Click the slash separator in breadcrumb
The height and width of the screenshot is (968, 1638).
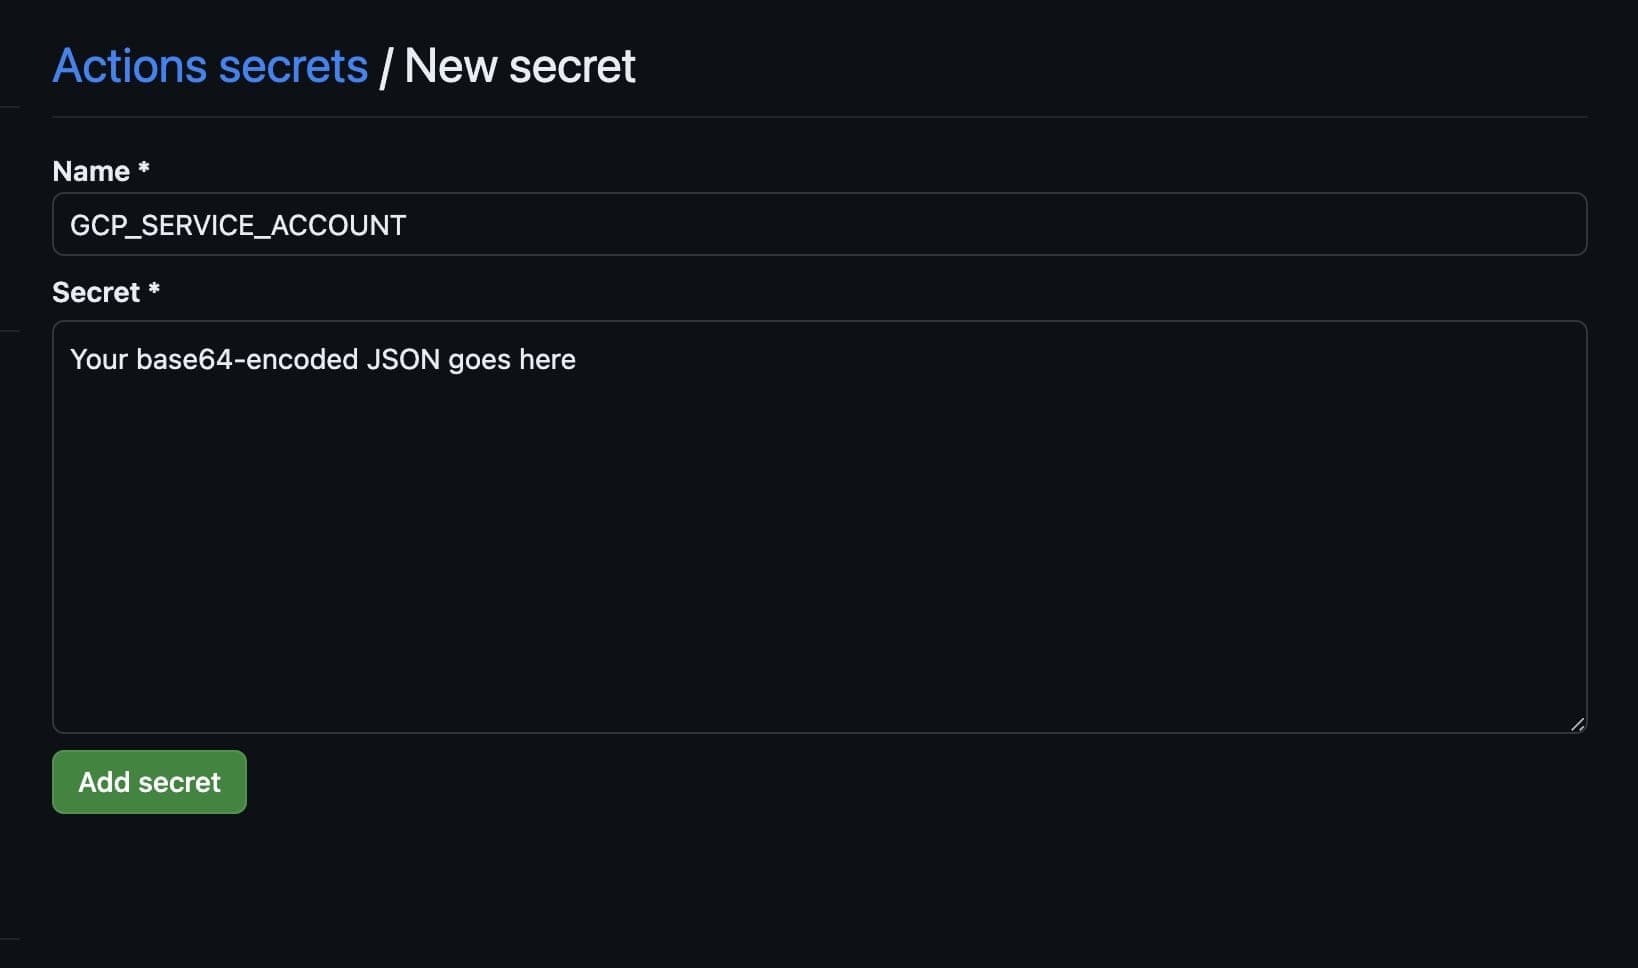(x=385, y=68)
